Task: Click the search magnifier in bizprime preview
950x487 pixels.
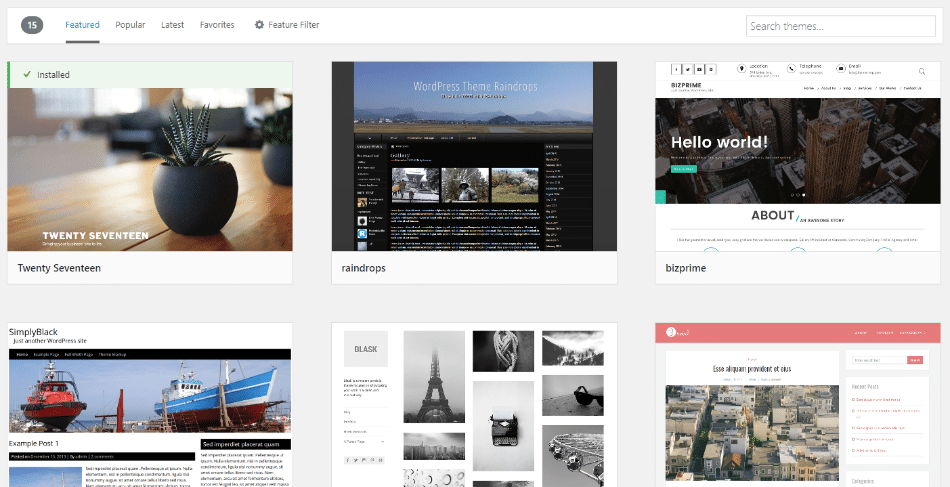Action: [922, 71]
